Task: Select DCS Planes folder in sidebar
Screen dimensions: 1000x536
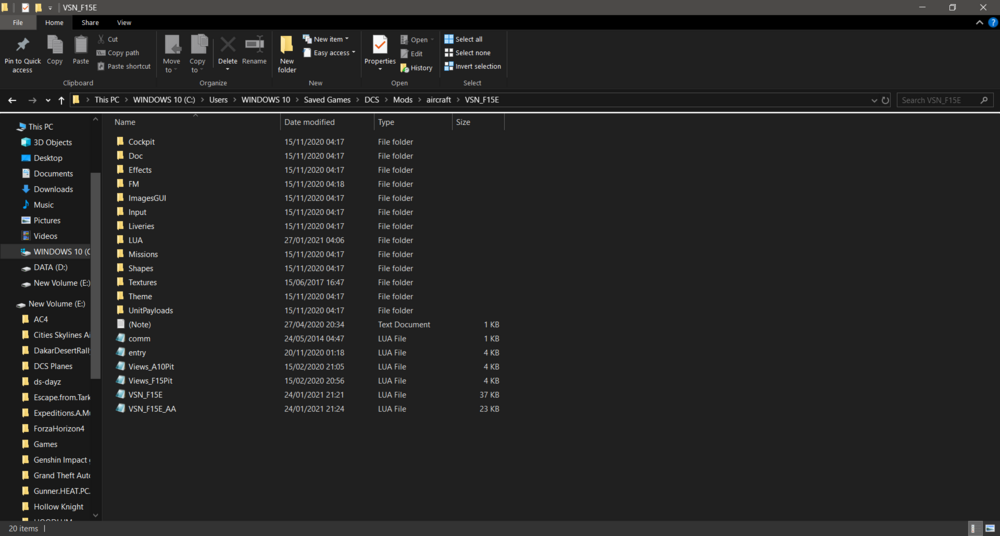Action: coord(52,366)
